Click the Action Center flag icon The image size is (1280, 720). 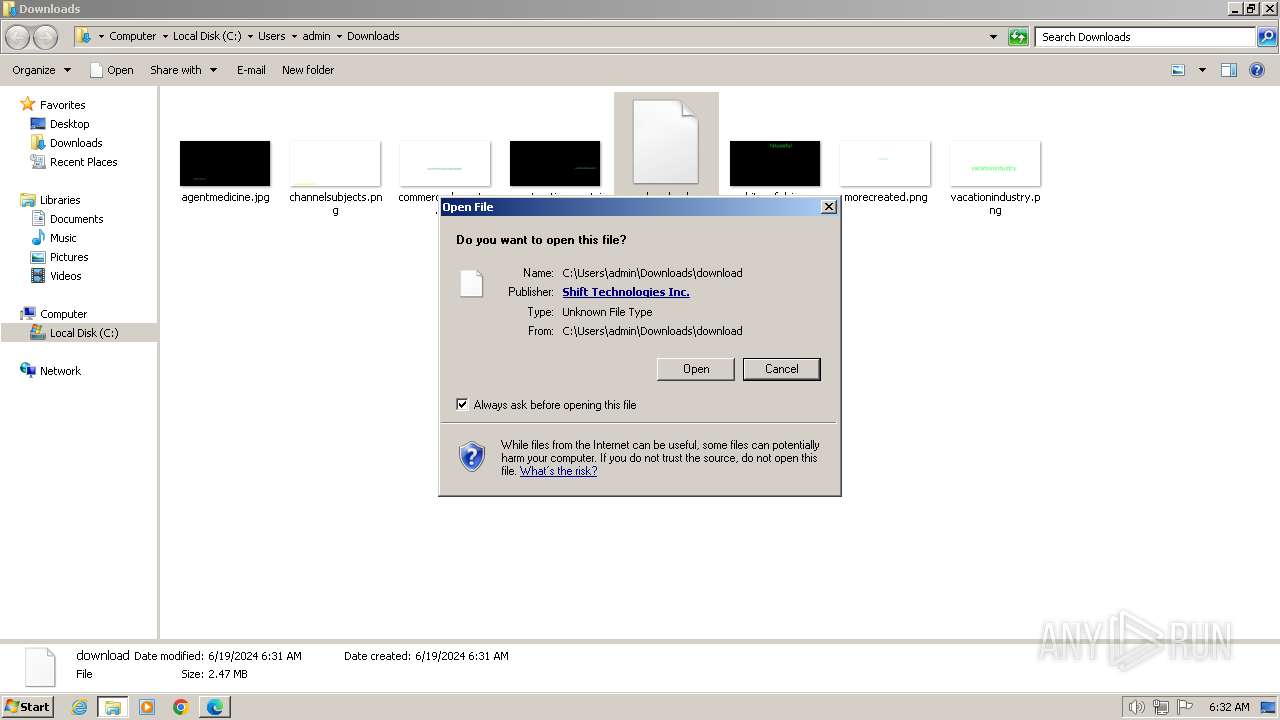click(x=1185, y=707)
